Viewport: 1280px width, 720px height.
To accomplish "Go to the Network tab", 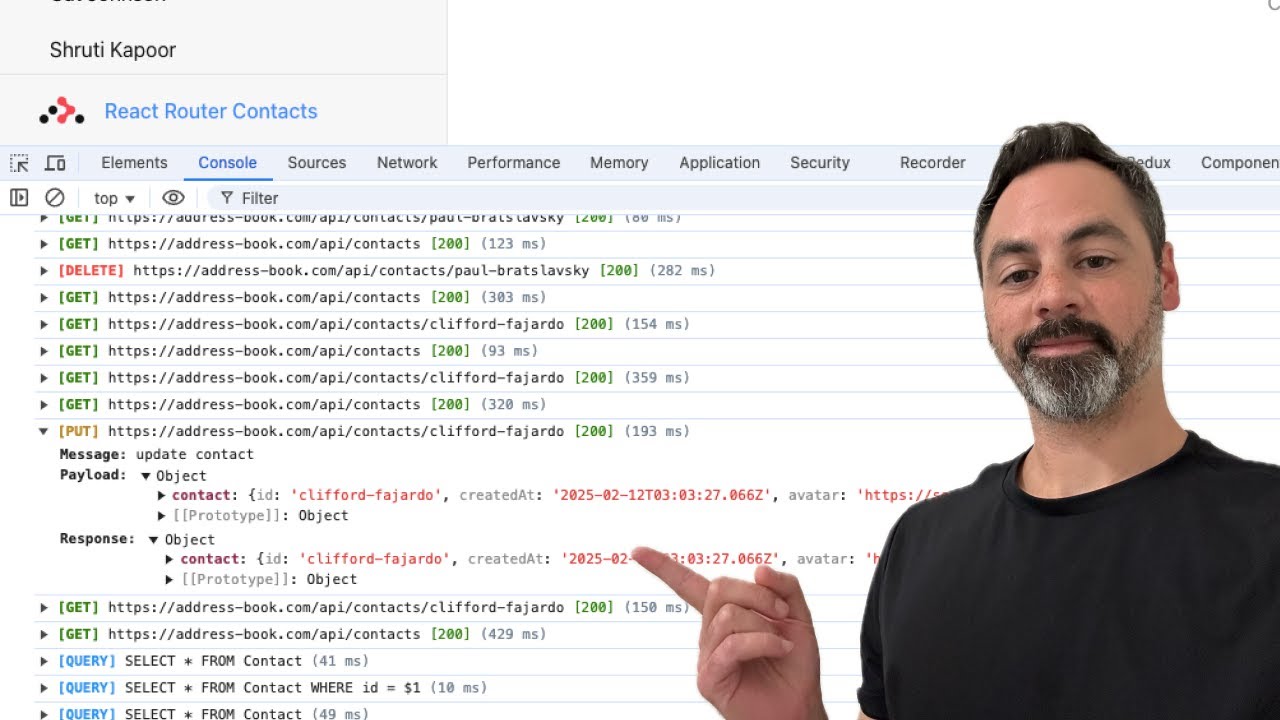I will 407,163.
